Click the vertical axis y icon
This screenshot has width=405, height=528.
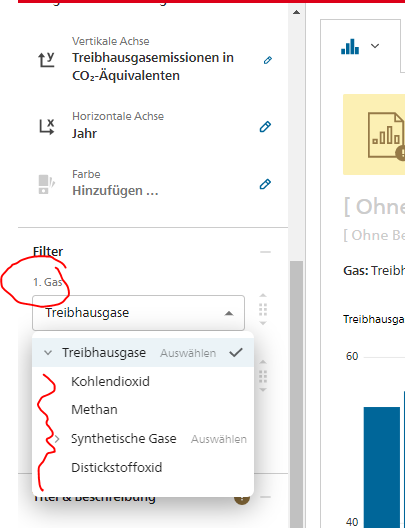[46, 60]
